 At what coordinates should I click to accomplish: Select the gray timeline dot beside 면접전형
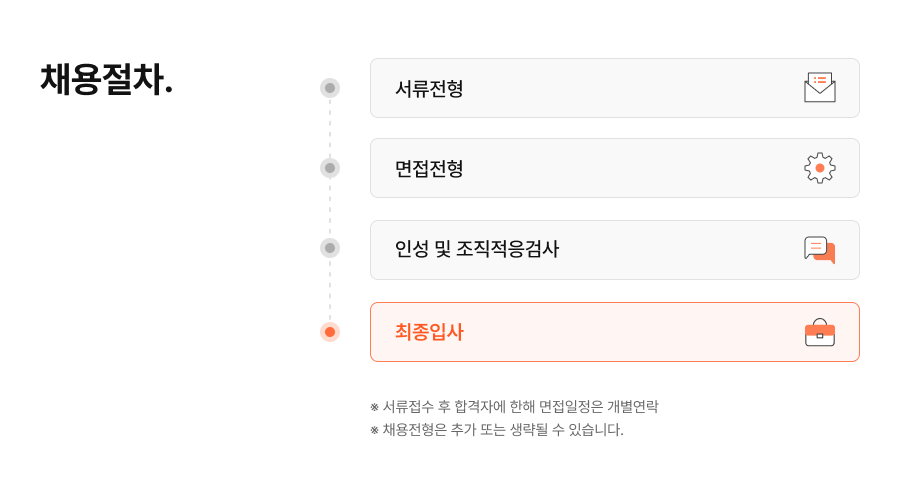pyautogui.click(x=330, y=168)
